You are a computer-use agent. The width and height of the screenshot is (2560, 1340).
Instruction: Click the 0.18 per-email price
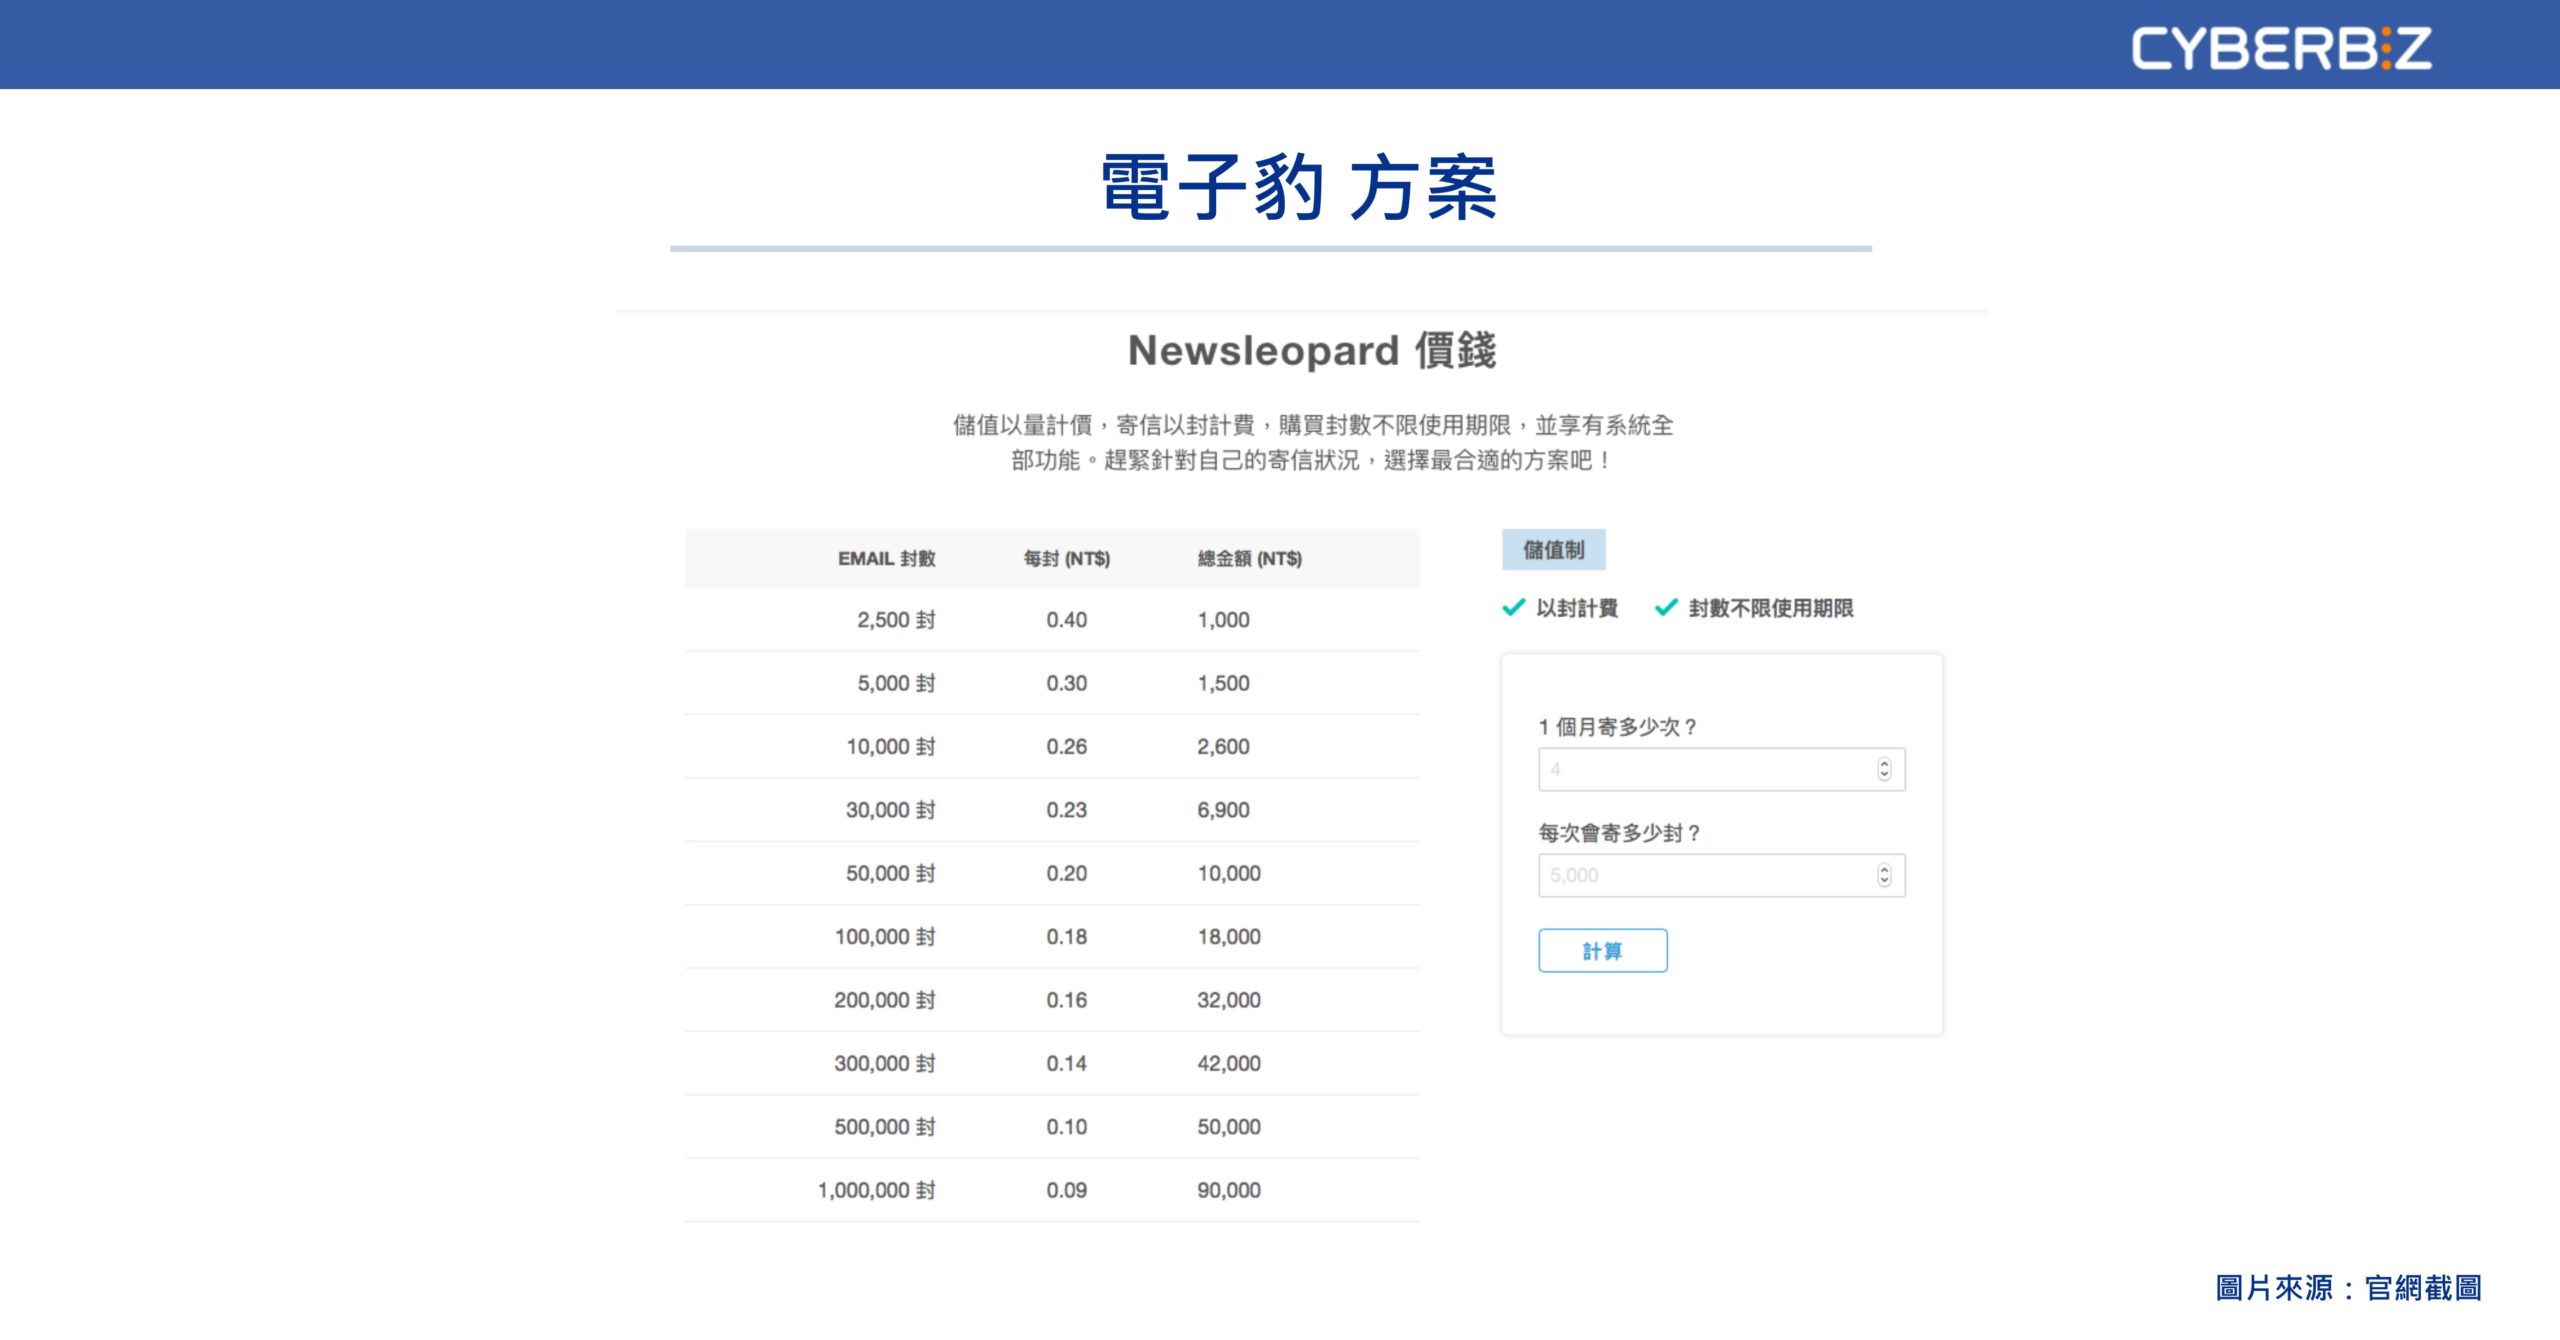click(1066, 936)
